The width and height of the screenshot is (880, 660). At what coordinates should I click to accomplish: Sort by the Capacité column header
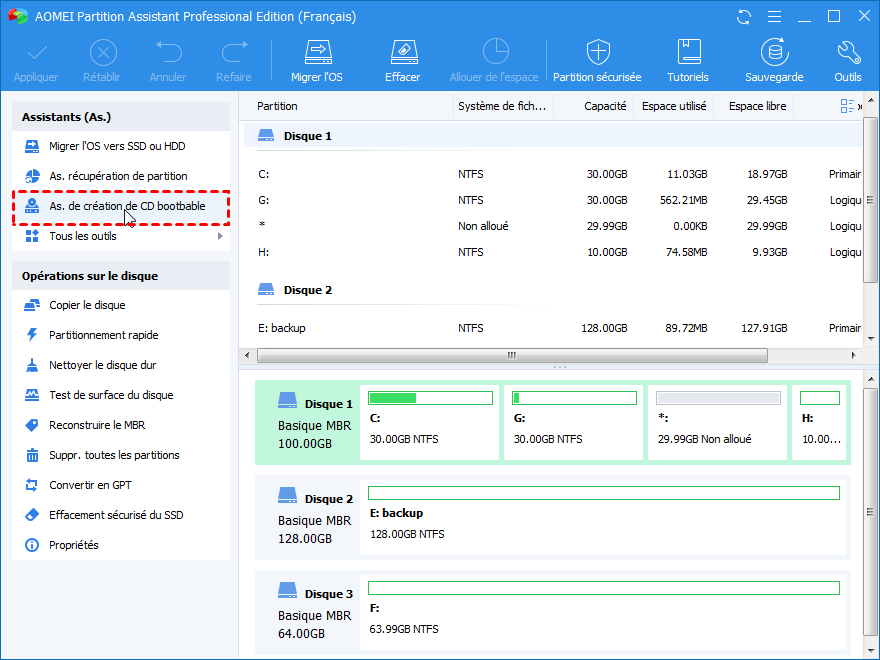(x=604, y=106)
